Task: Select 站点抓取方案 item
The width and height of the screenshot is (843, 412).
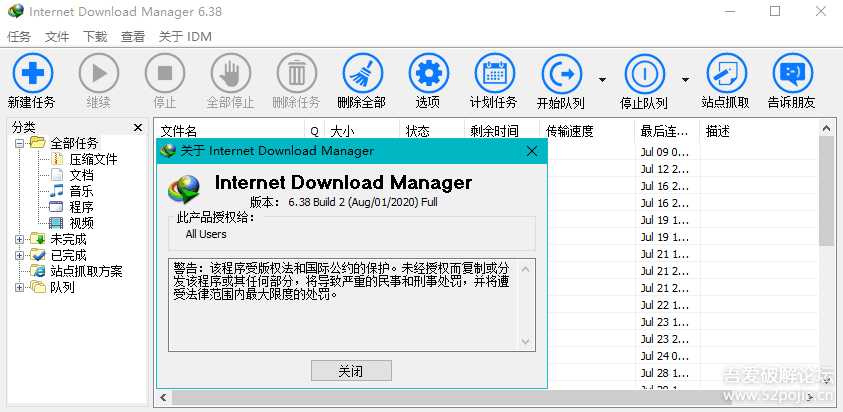Action: click(x=87, y=271)
